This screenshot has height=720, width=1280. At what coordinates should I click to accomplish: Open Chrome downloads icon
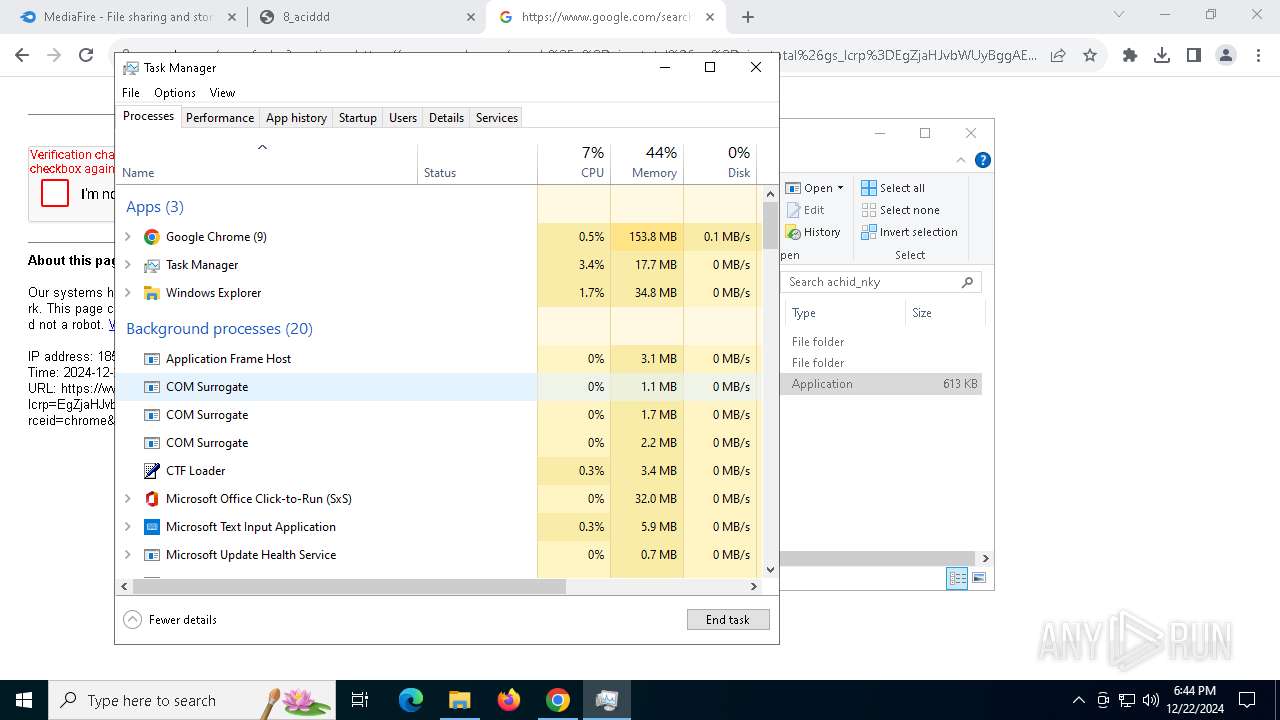point(1162,56)
